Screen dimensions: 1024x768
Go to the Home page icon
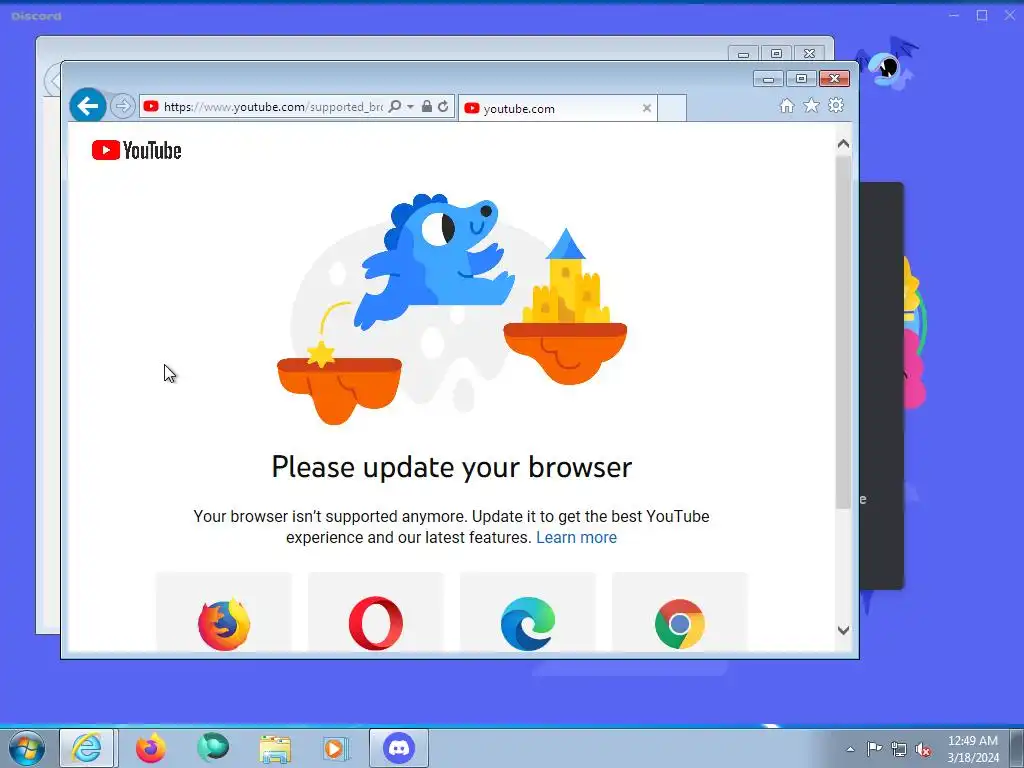[x=787, y=106]
